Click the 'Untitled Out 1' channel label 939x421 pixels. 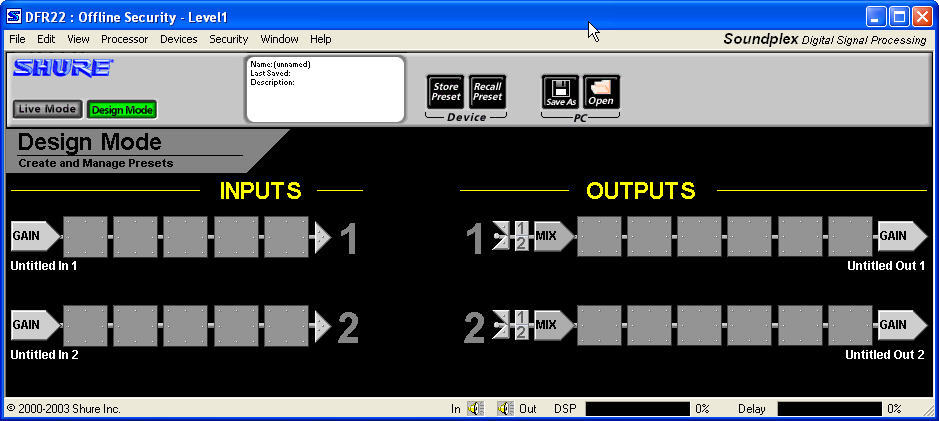pos(886,266)
